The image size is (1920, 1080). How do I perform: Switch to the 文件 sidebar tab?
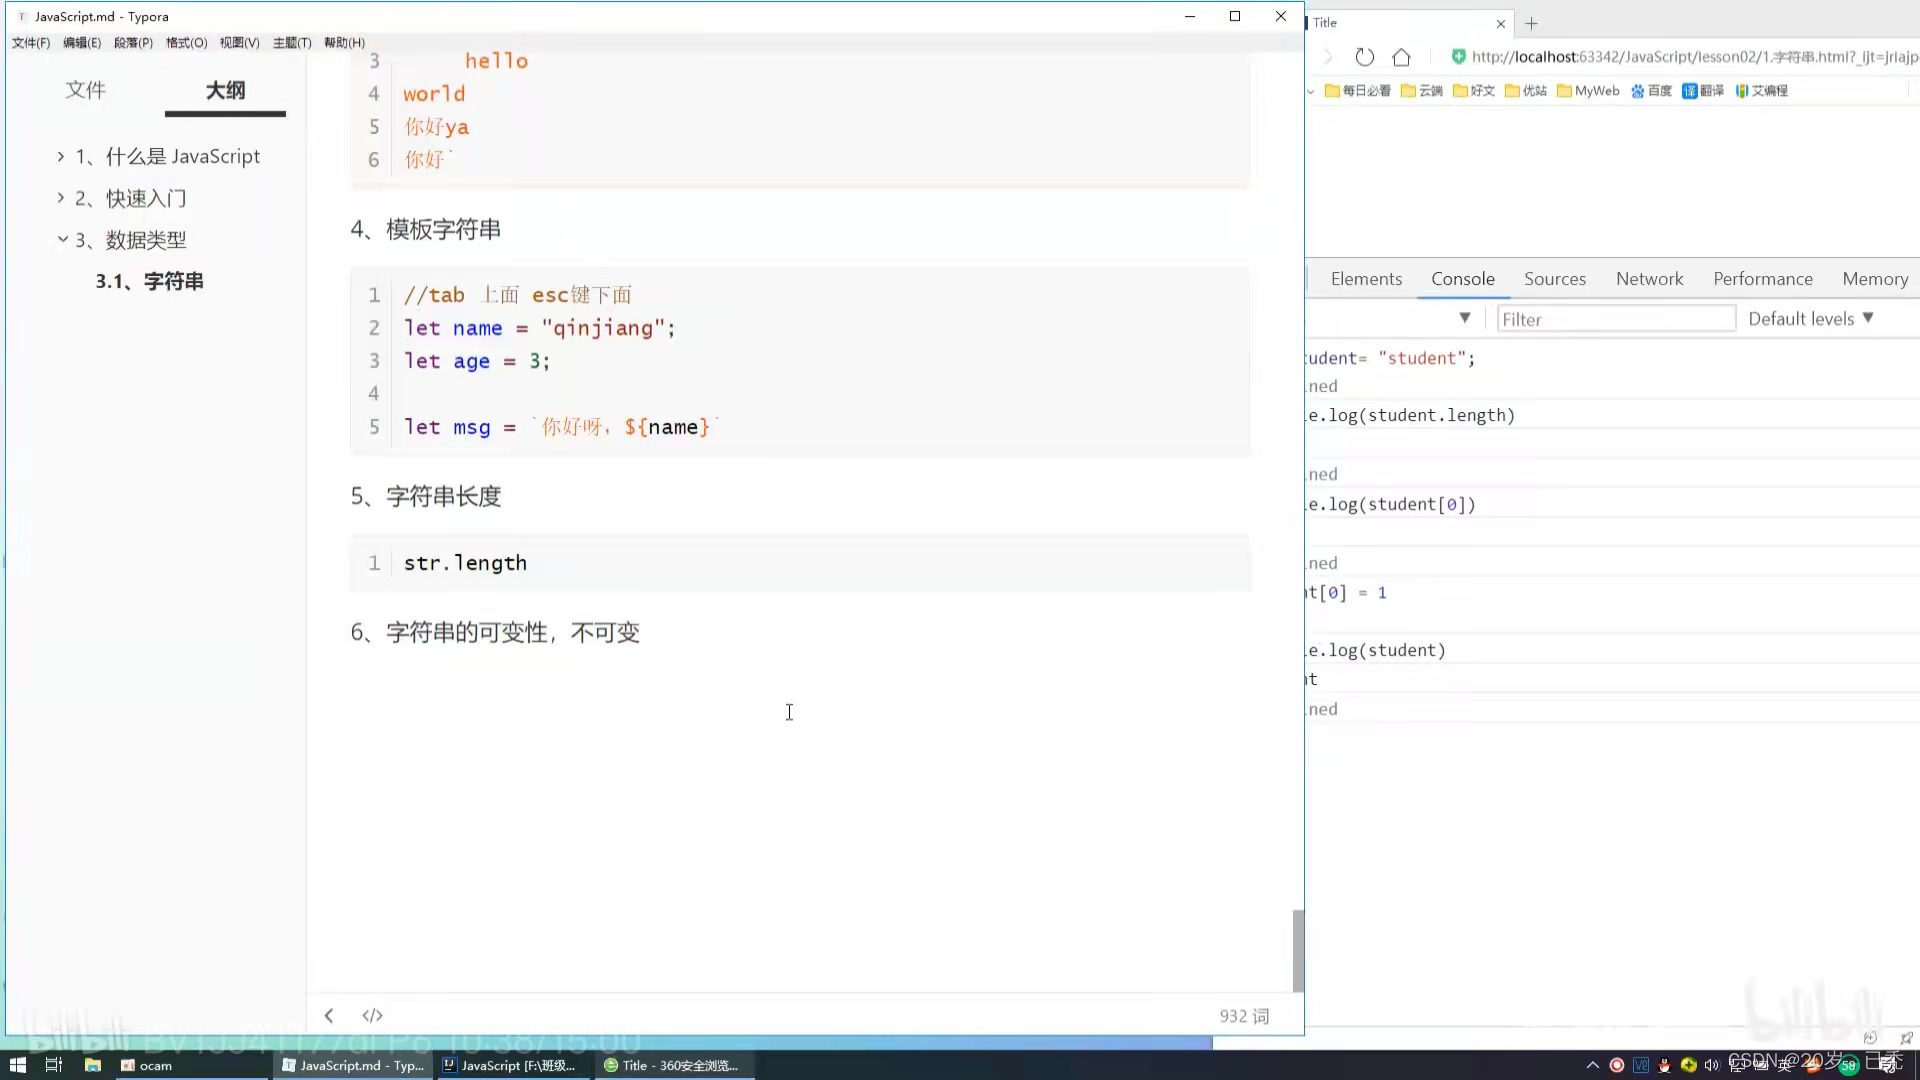(85, 90)
